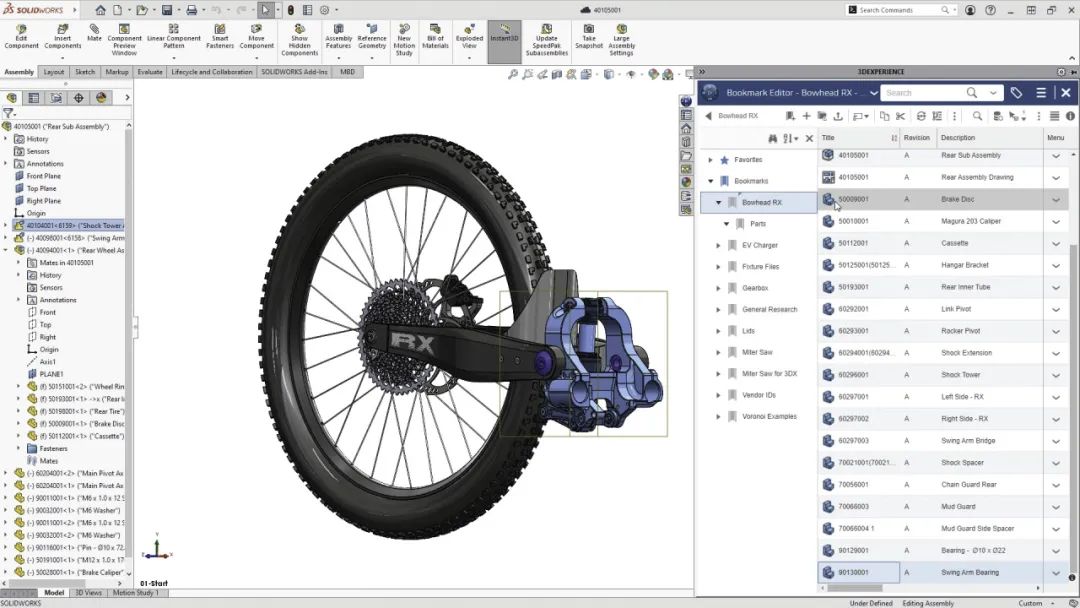This screenshot has height=608, width=1080.
Task: Click the magnifier in 3DEXPERIENCE search box
Action: 971,92
